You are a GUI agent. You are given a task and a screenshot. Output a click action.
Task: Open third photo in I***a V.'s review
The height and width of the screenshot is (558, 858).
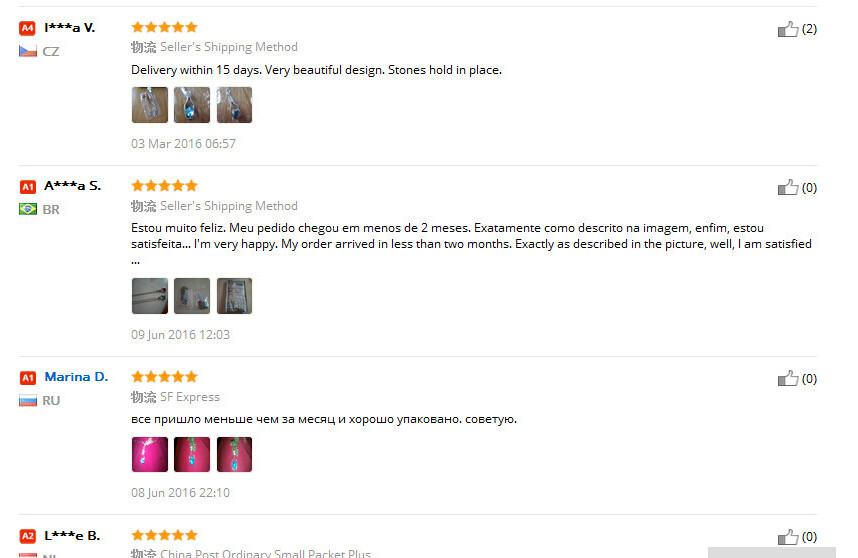click(234, 104)
